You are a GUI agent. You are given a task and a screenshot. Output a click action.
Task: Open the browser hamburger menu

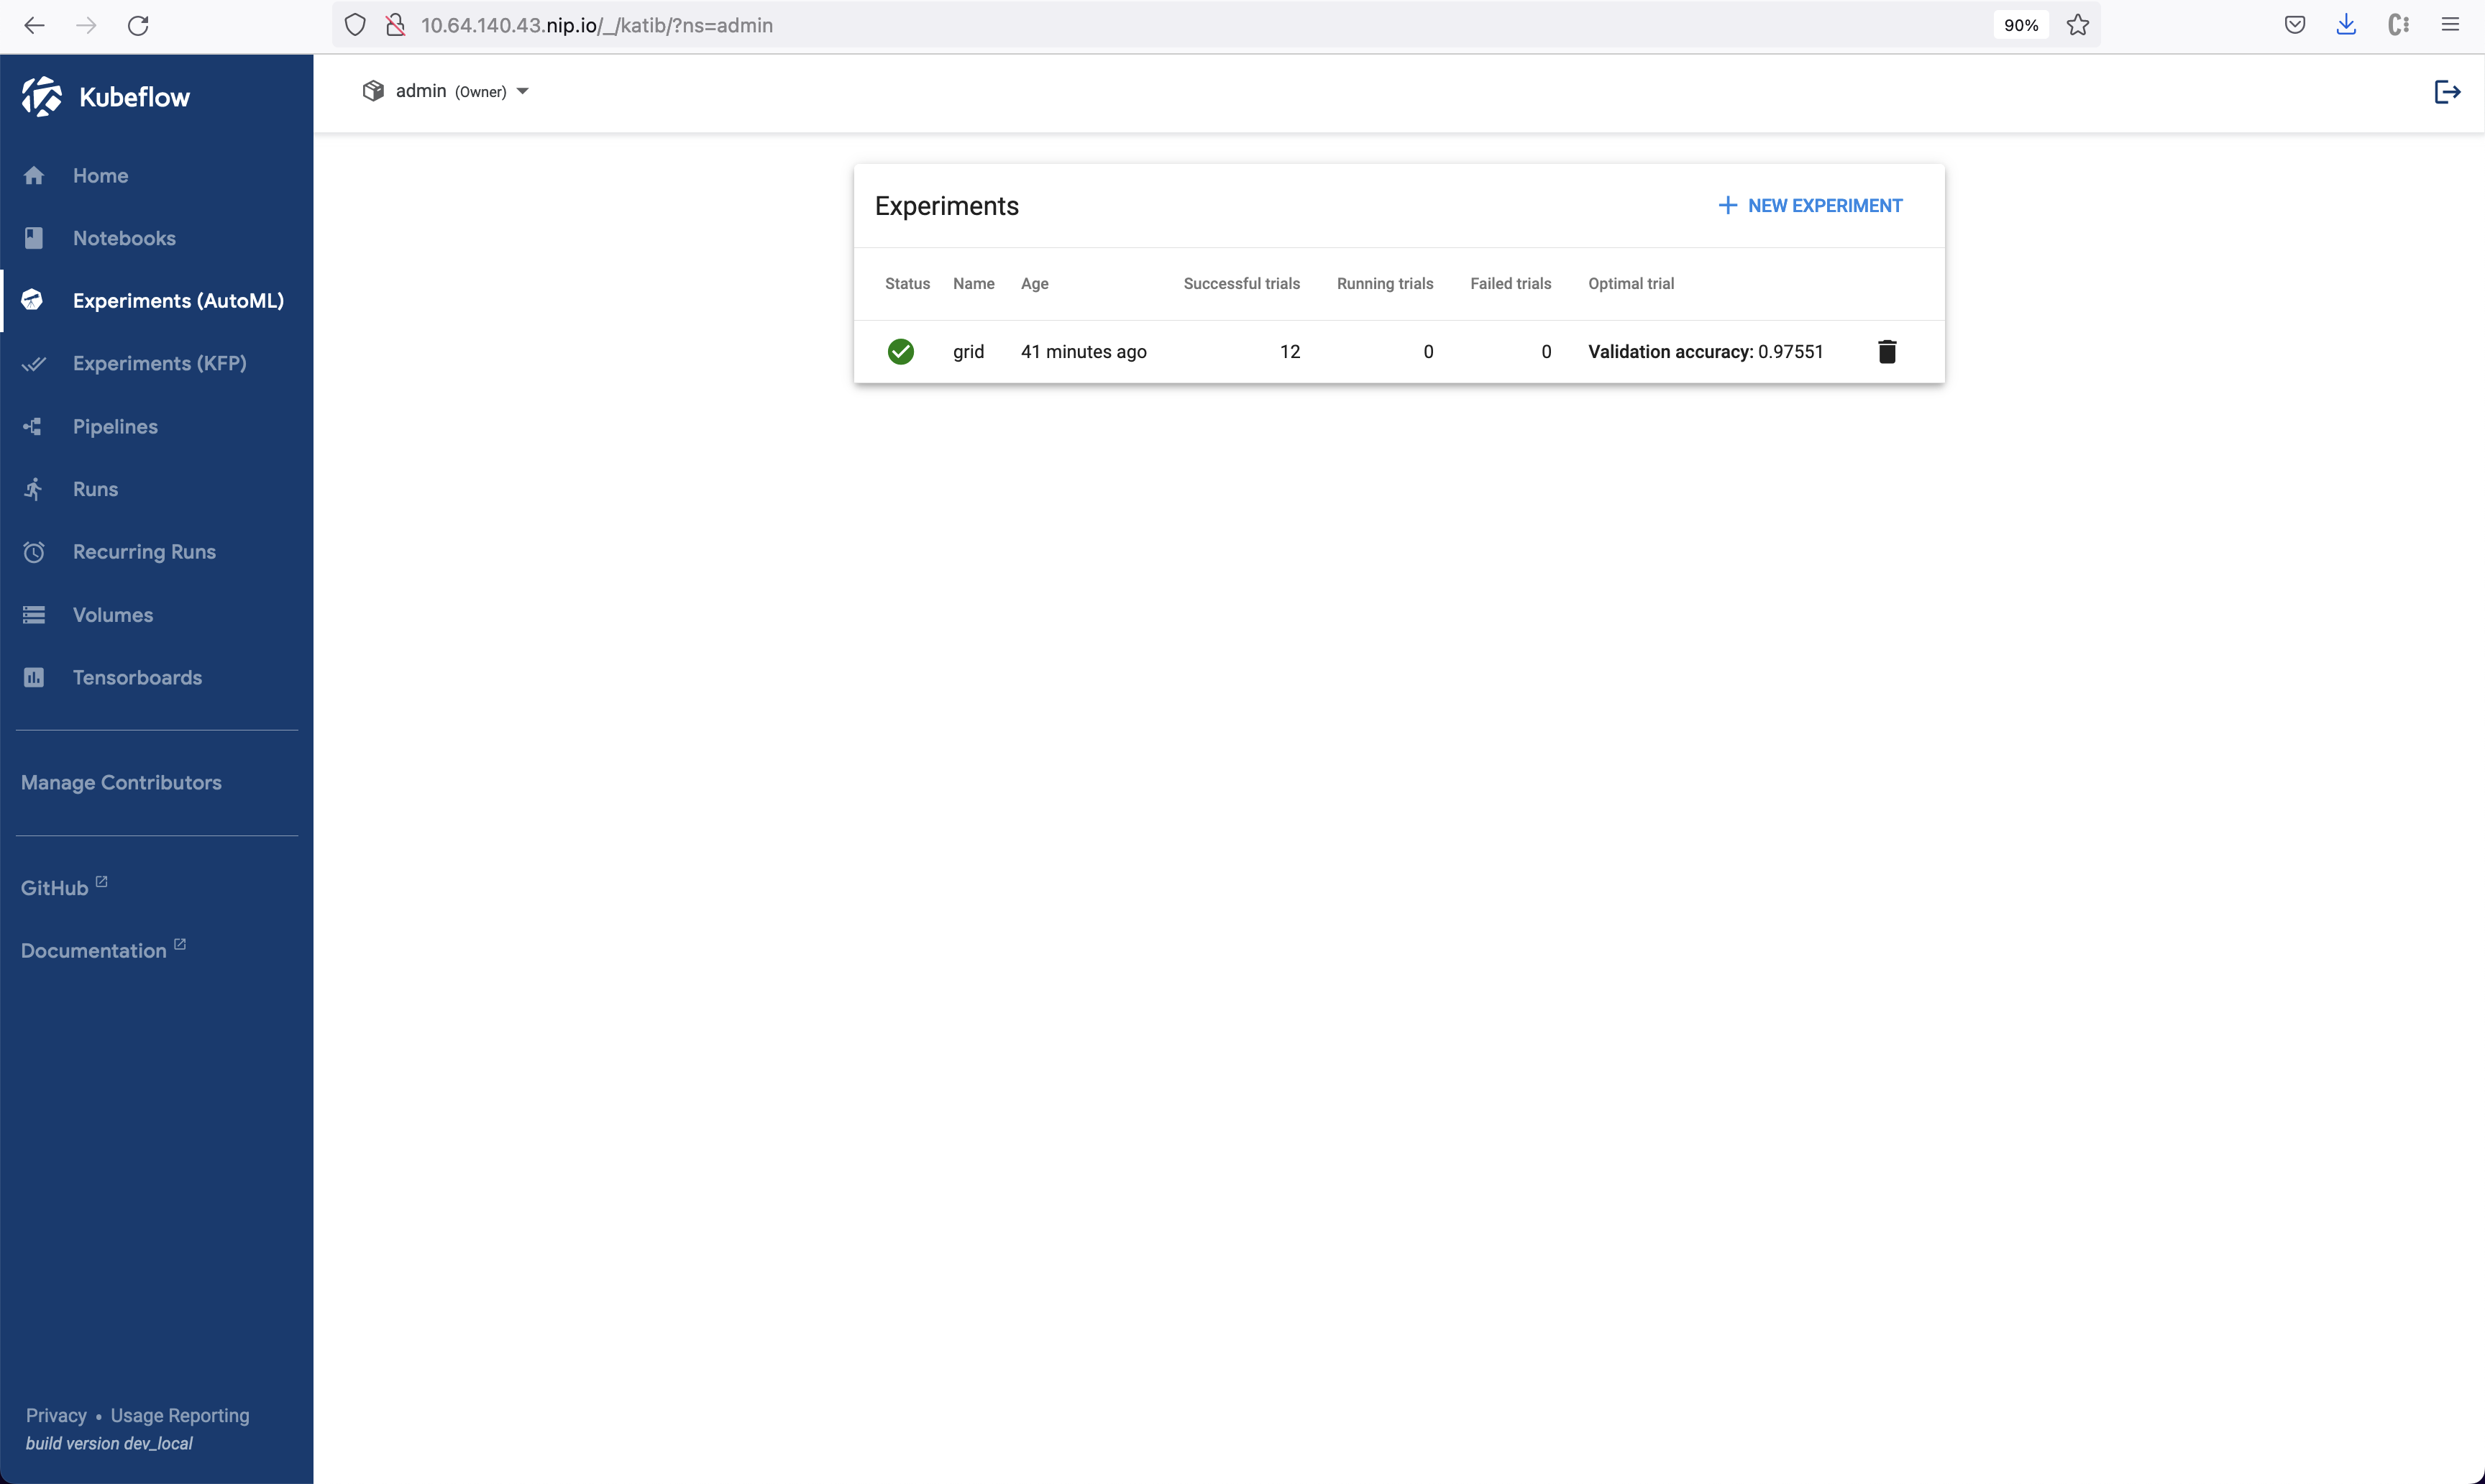[x=2450, y=25]
